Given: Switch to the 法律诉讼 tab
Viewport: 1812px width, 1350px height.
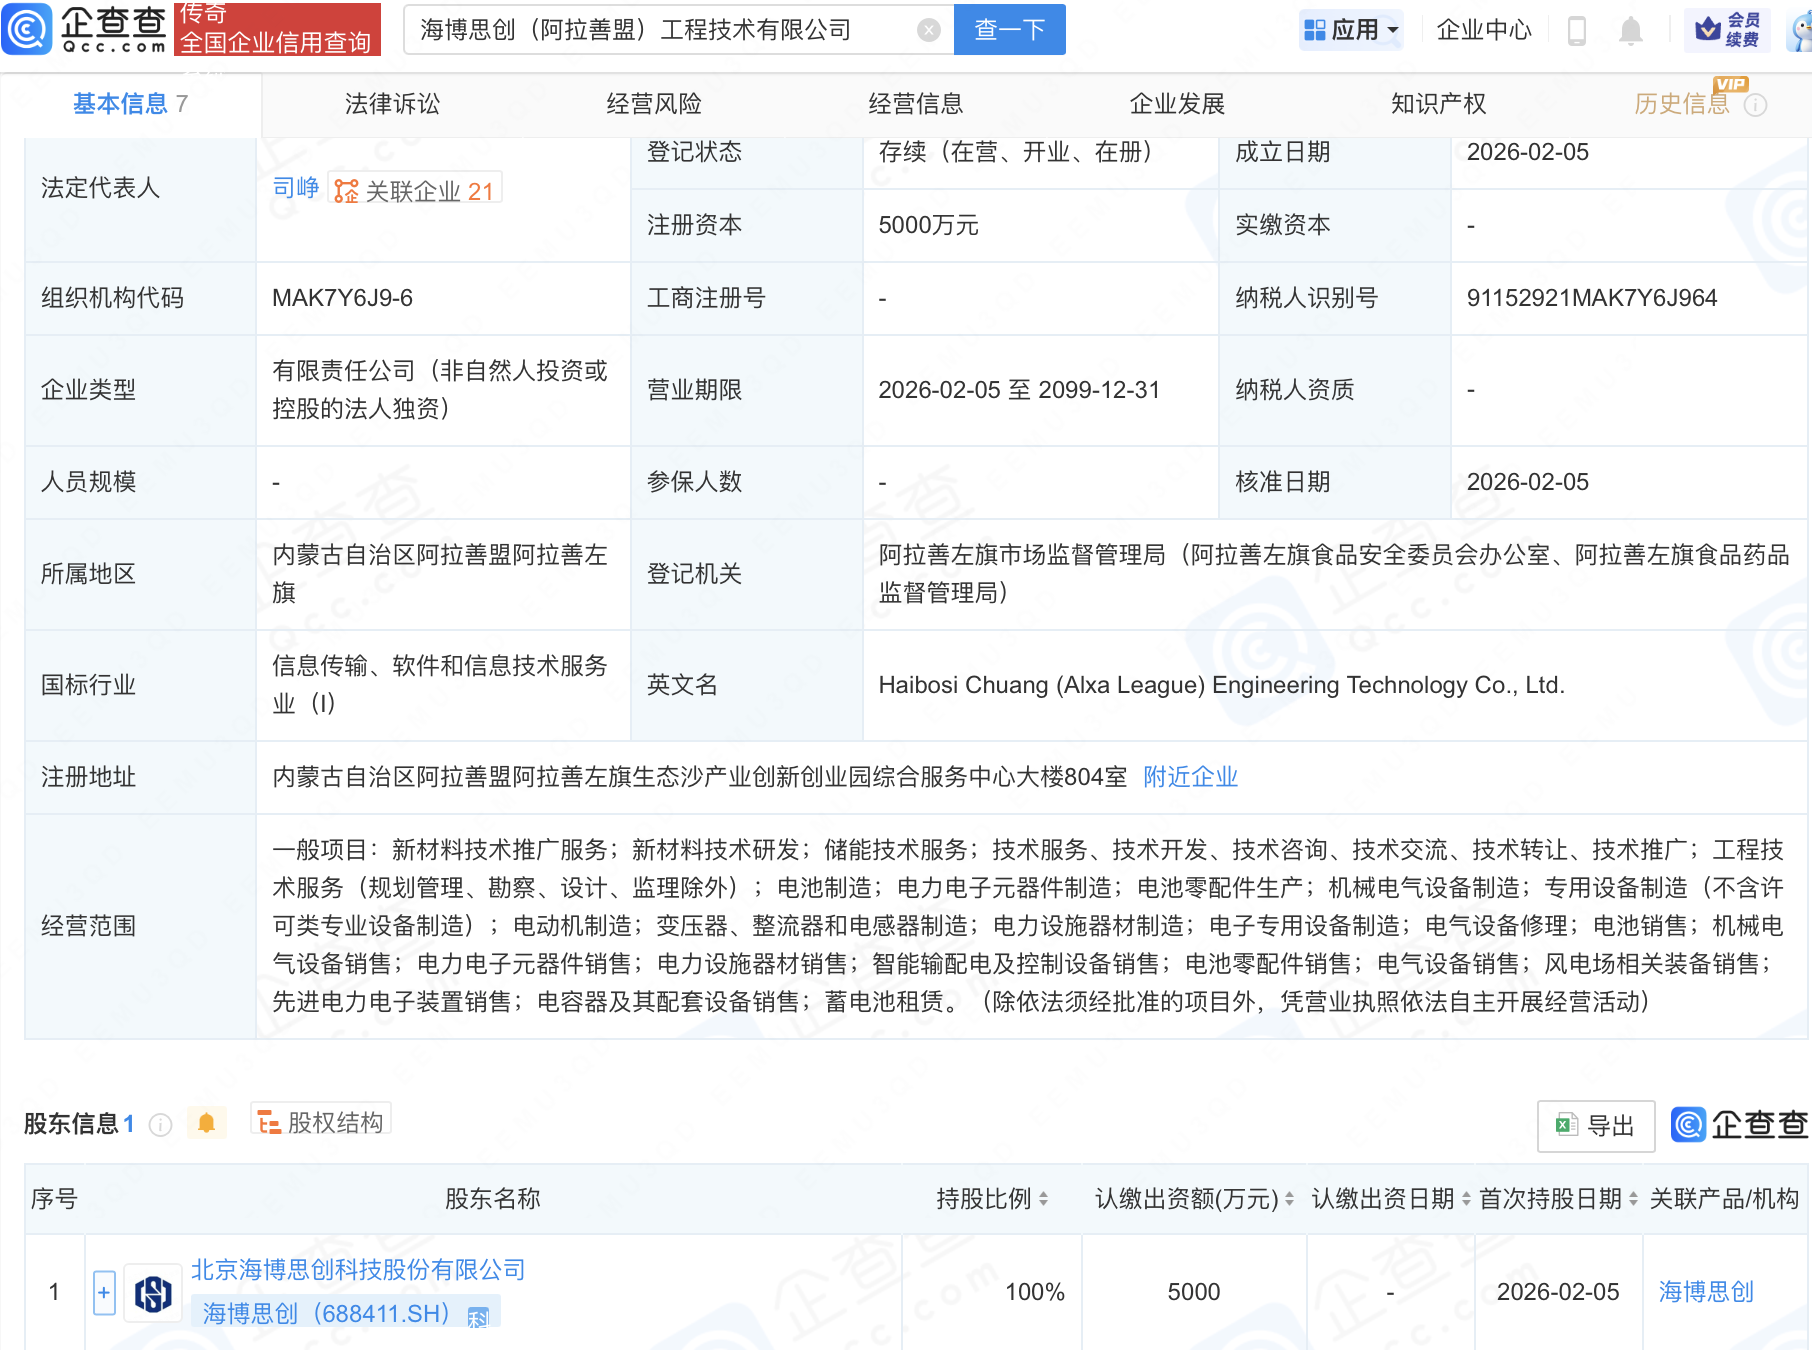Looking at the screenshot, I should tap(392, 104).
